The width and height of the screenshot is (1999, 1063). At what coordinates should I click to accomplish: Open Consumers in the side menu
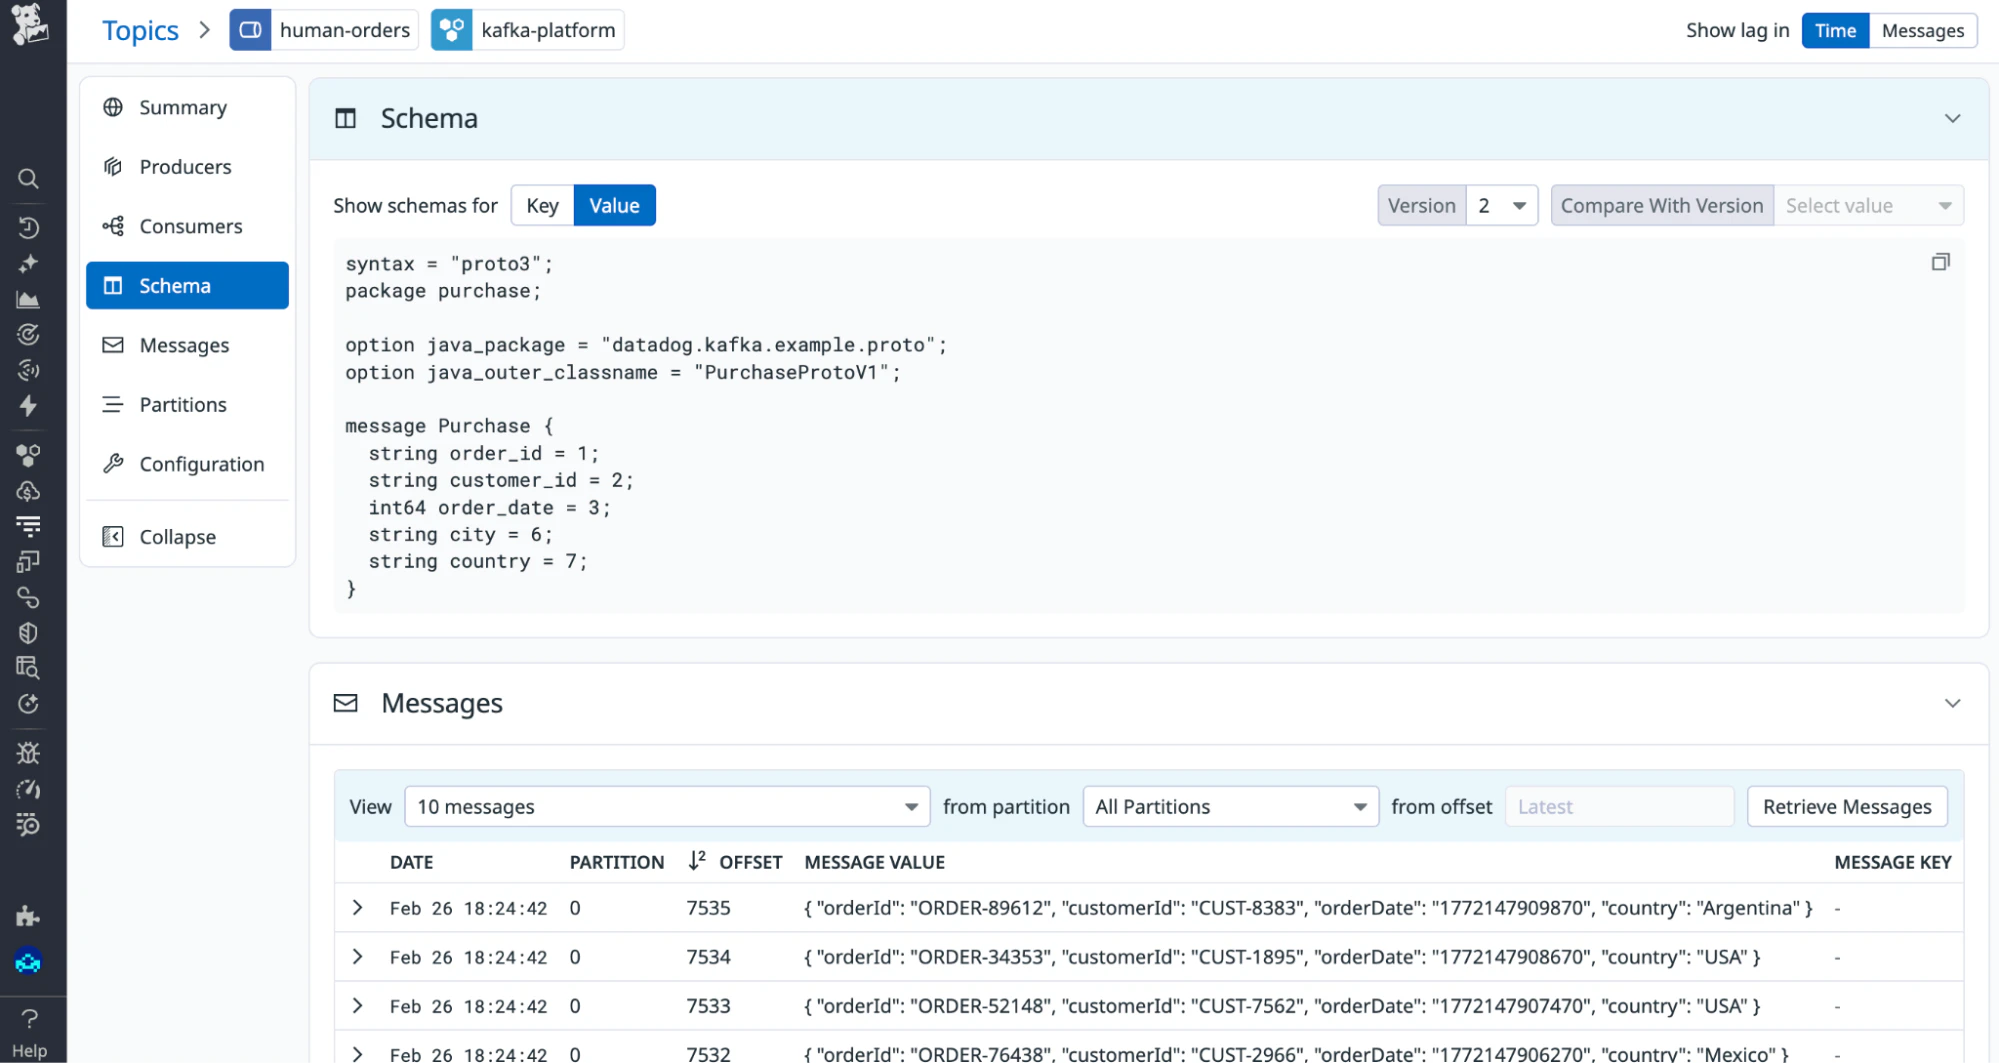(x=190, y=226)
